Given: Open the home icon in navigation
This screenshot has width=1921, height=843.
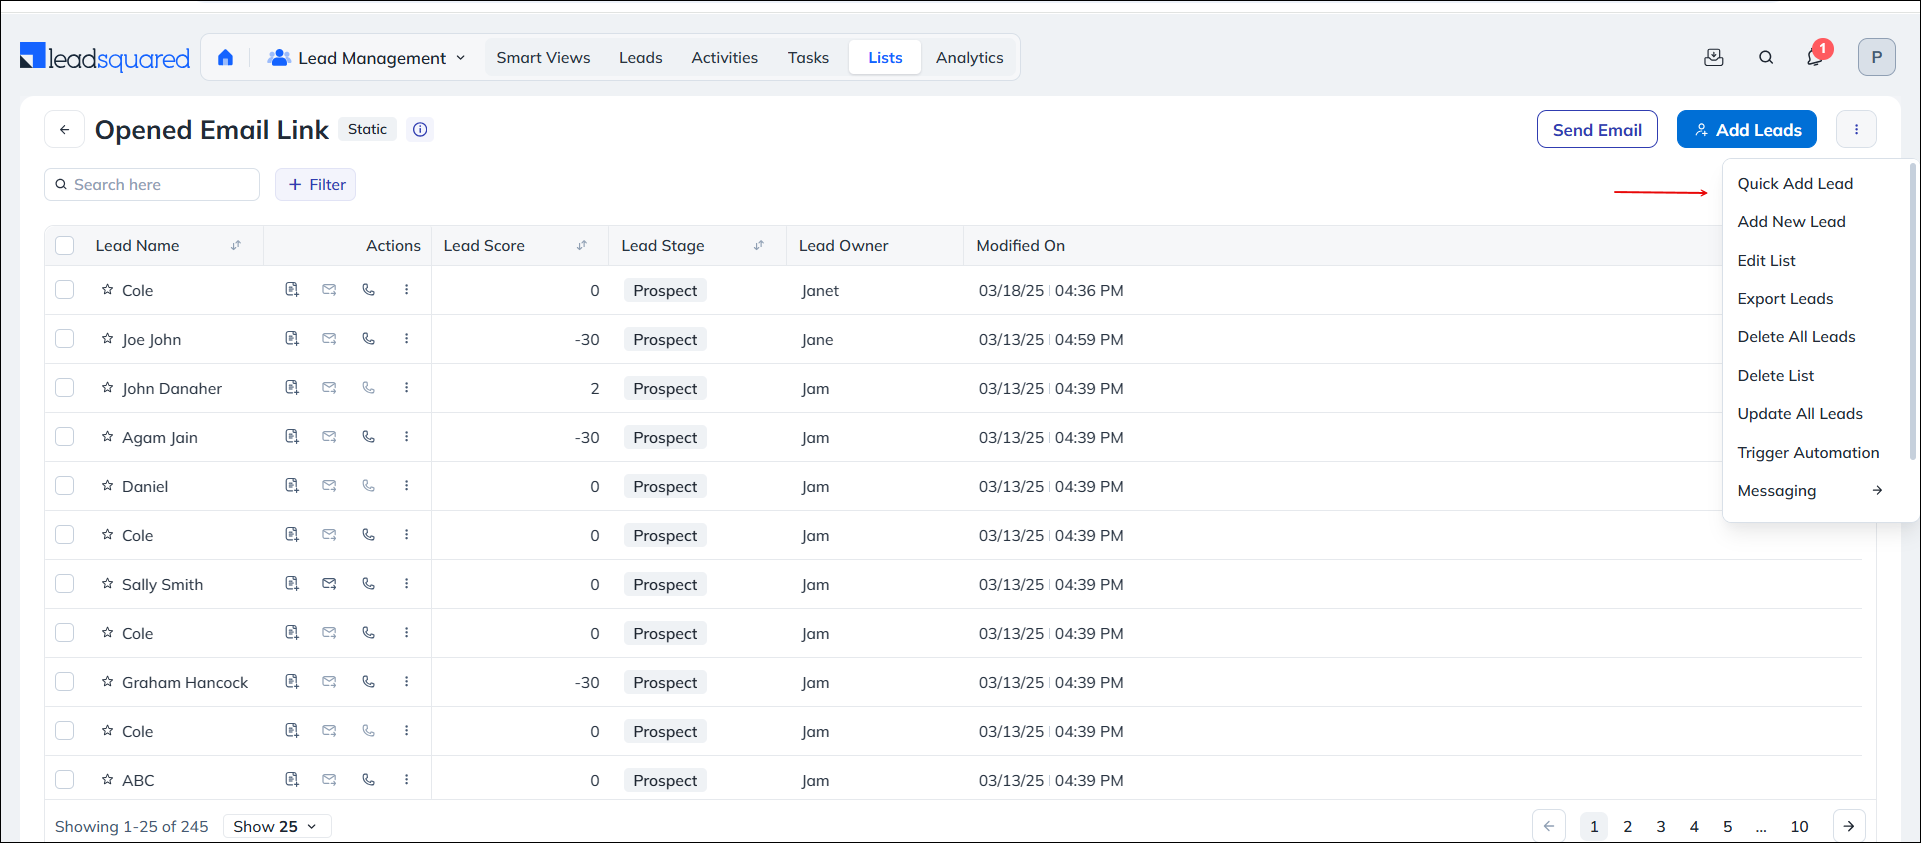Looking at the screenshot, I should point(225,58).
